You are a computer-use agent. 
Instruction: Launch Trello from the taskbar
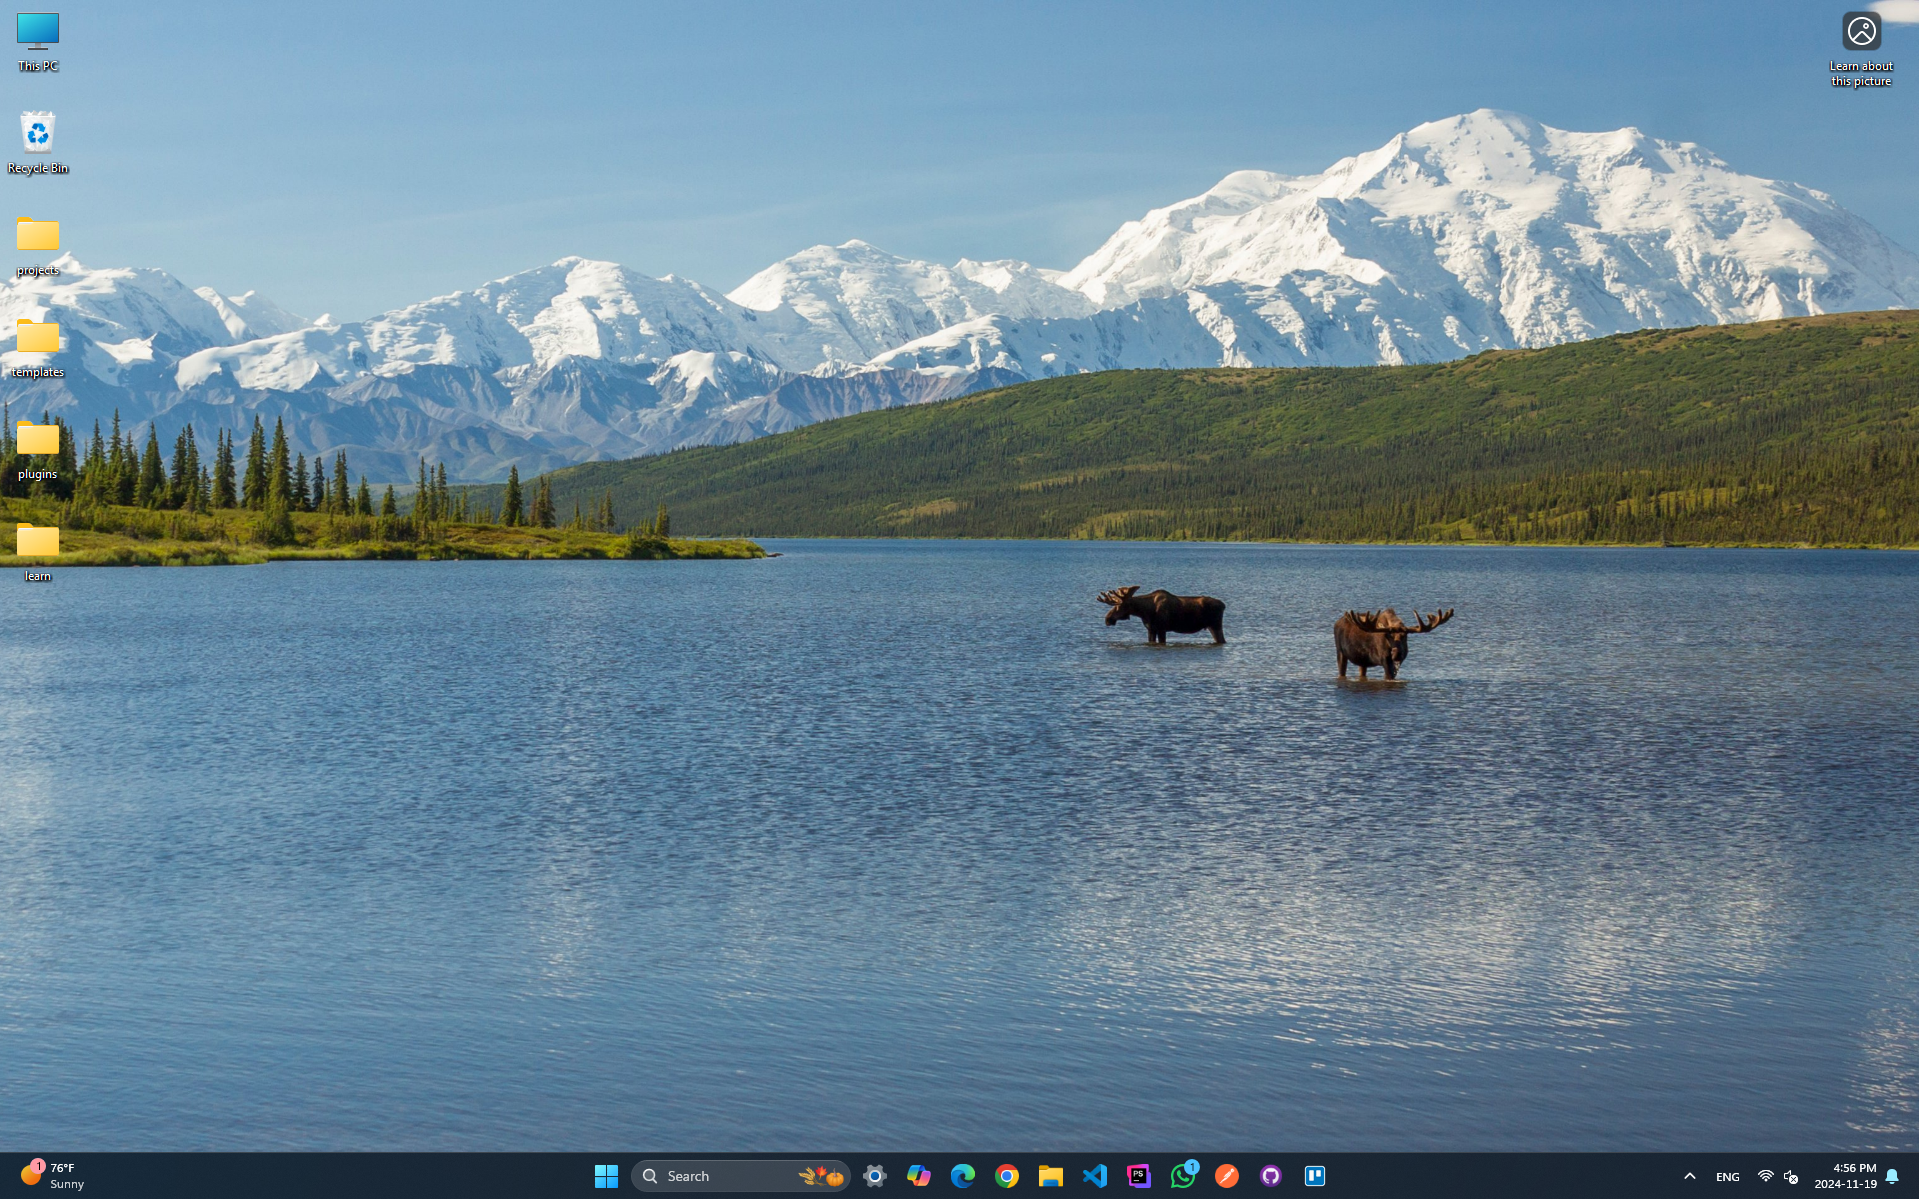pyautogui.click(x=1315, y=1176)
